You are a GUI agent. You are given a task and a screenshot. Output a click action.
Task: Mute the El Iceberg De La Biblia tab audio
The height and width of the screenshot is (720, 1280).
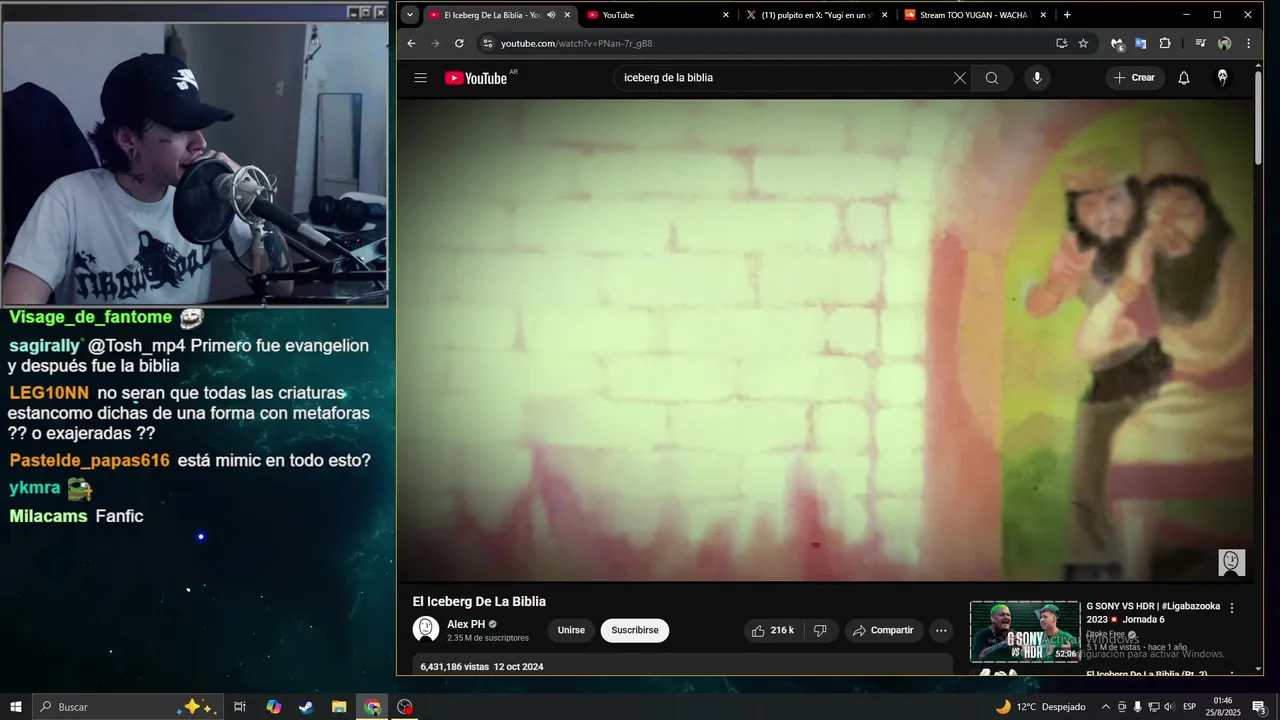tap(551, 15)
